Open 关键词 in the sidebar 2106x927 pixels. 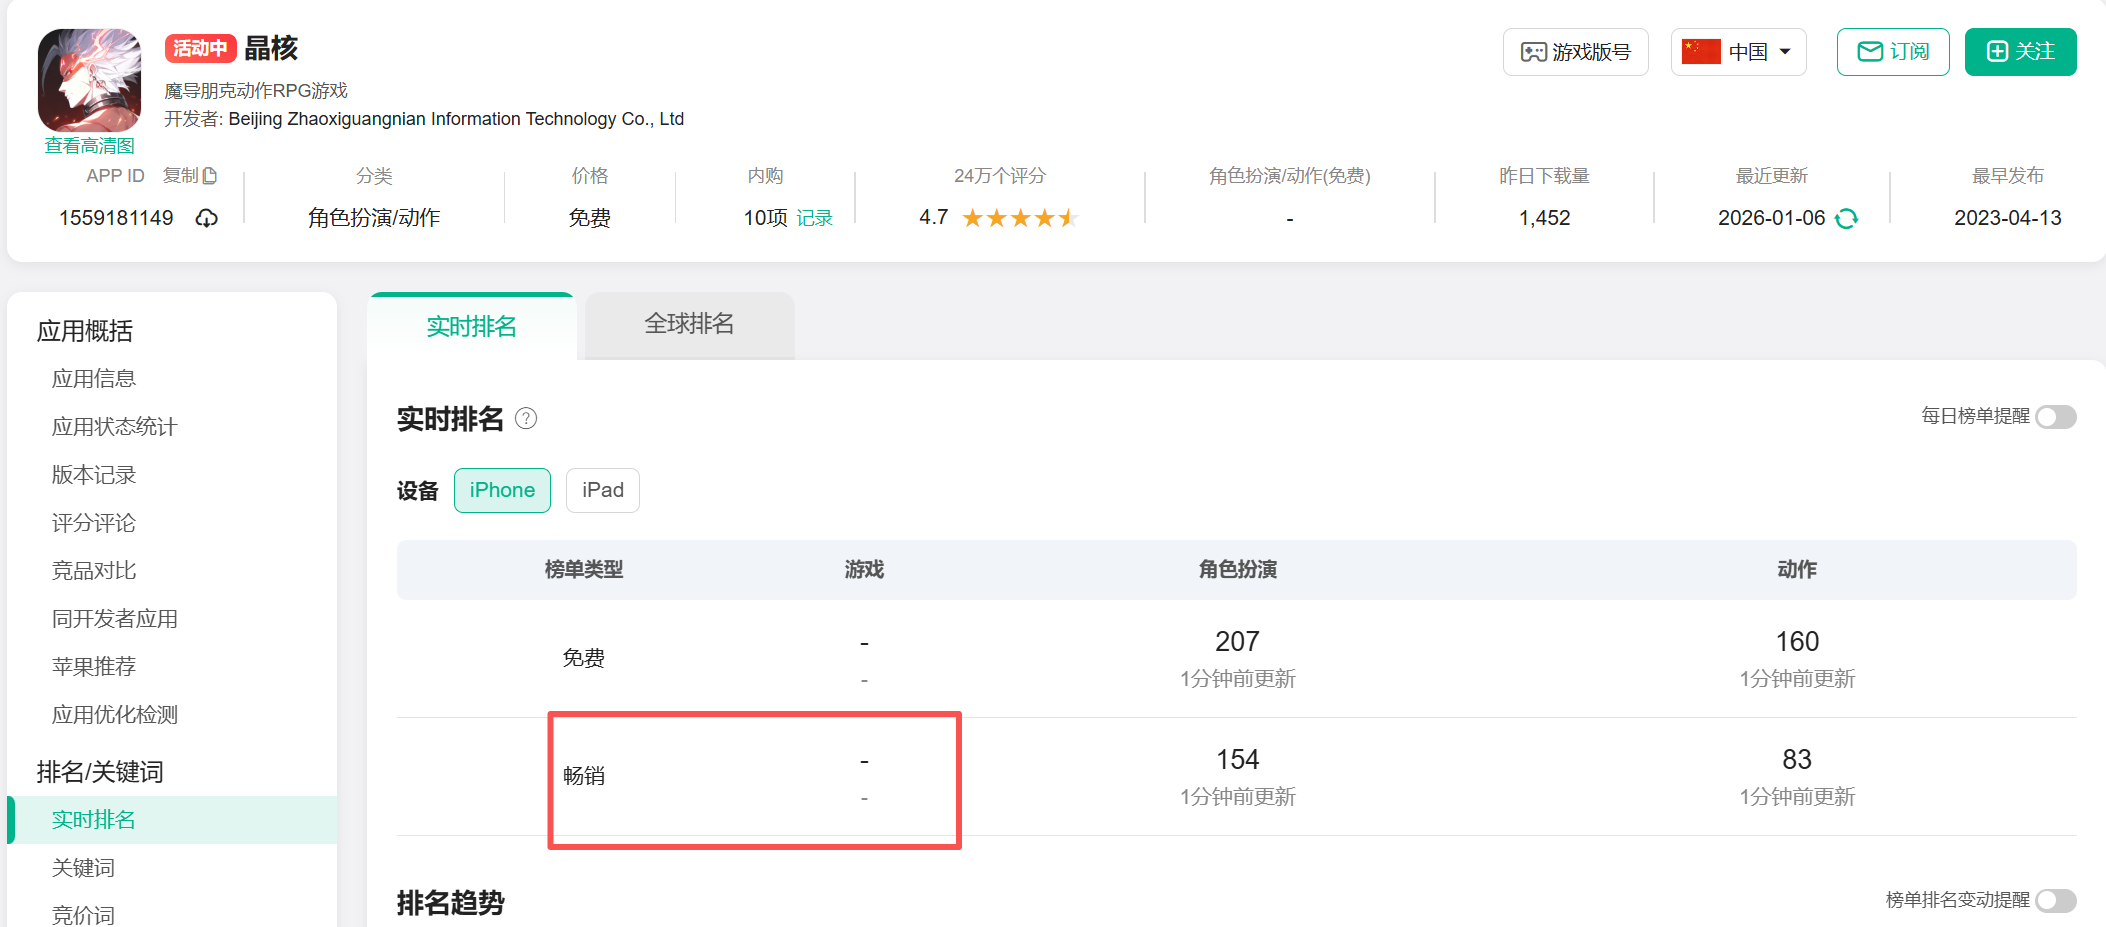tap(84, 868)
